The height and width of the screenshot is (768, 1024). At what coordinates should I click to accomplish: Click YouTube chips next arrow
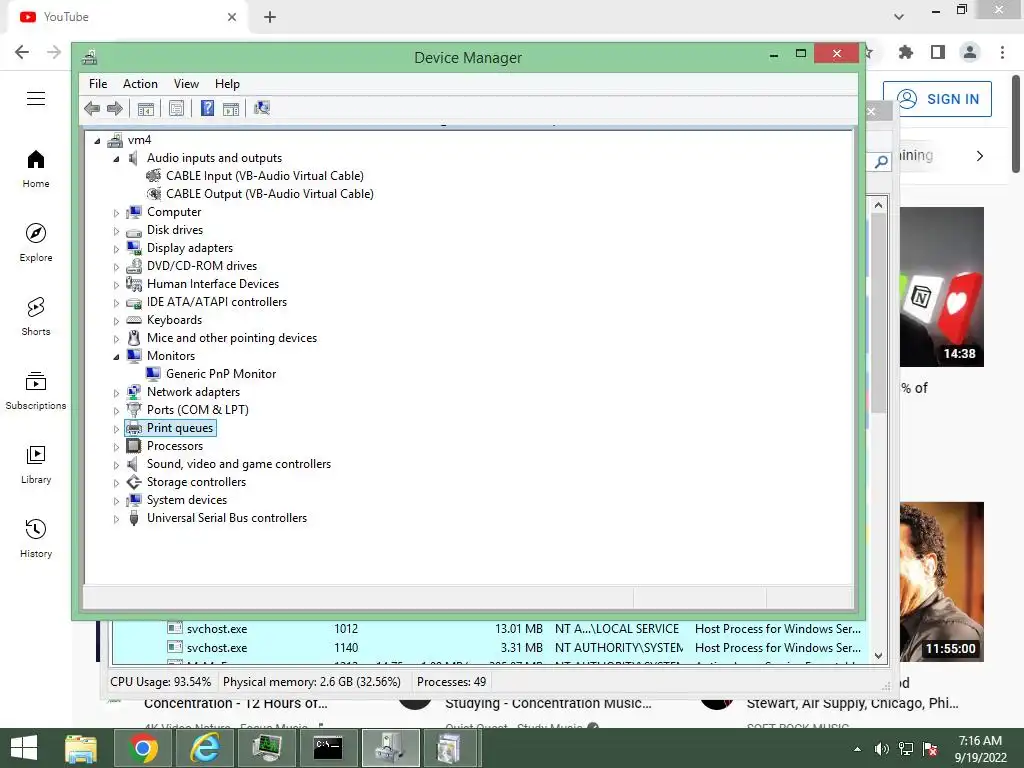pyautogui.click(x=980, y=156)
